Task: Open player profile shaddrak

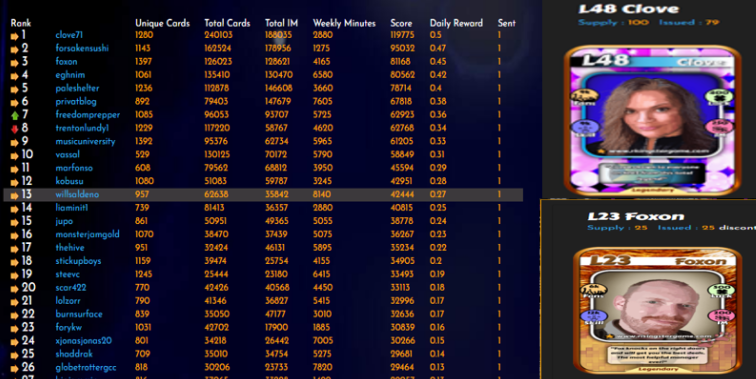Action: point(74,354)
